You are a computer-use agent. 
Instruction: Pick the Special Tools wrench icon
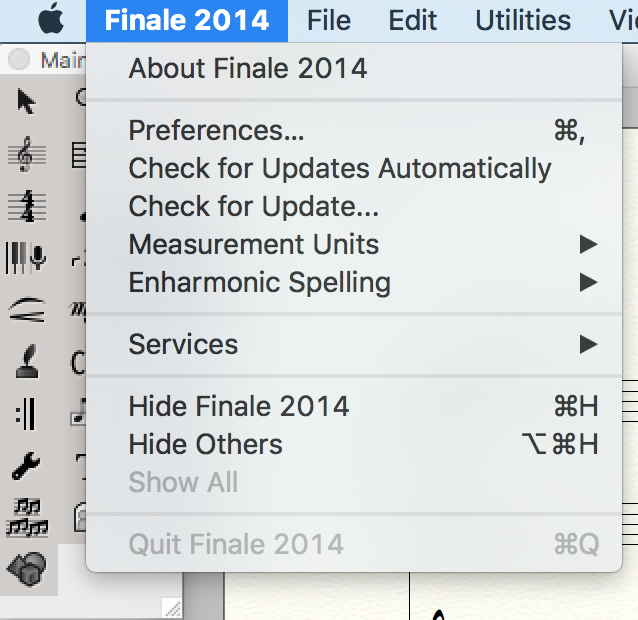(x=26, y=464)
